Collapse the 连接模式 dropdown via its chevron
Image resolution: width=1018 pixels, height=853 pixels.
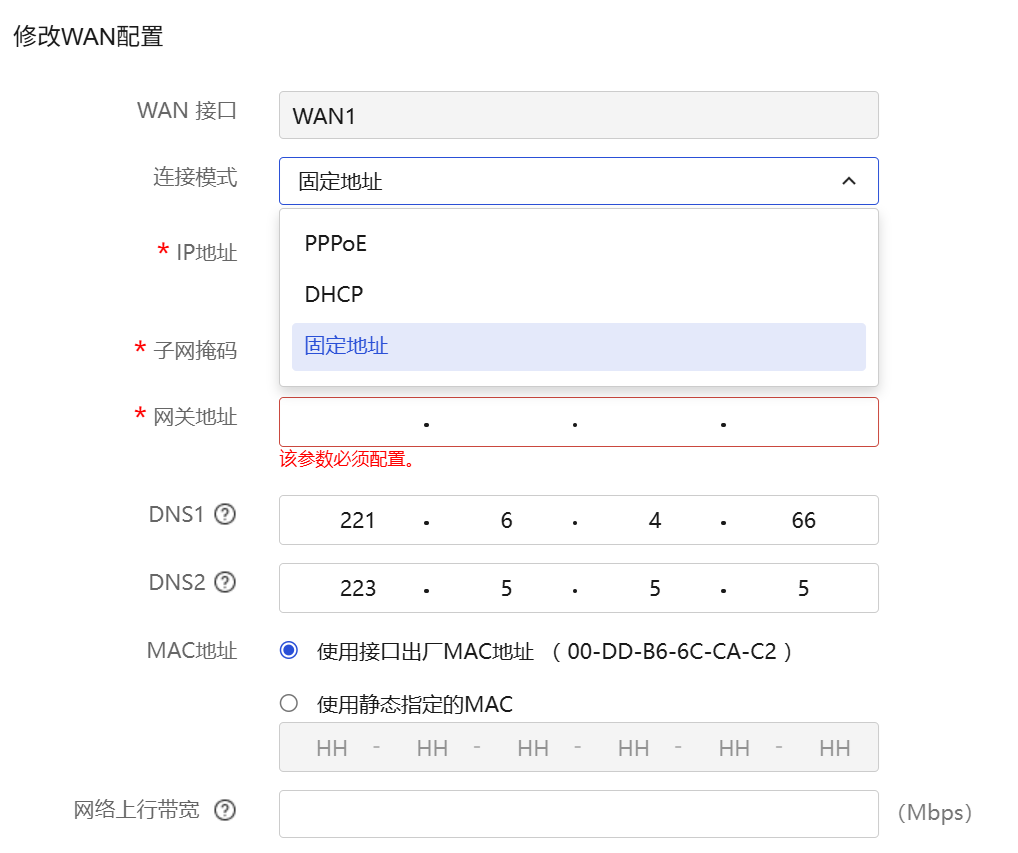click(848, 181)
